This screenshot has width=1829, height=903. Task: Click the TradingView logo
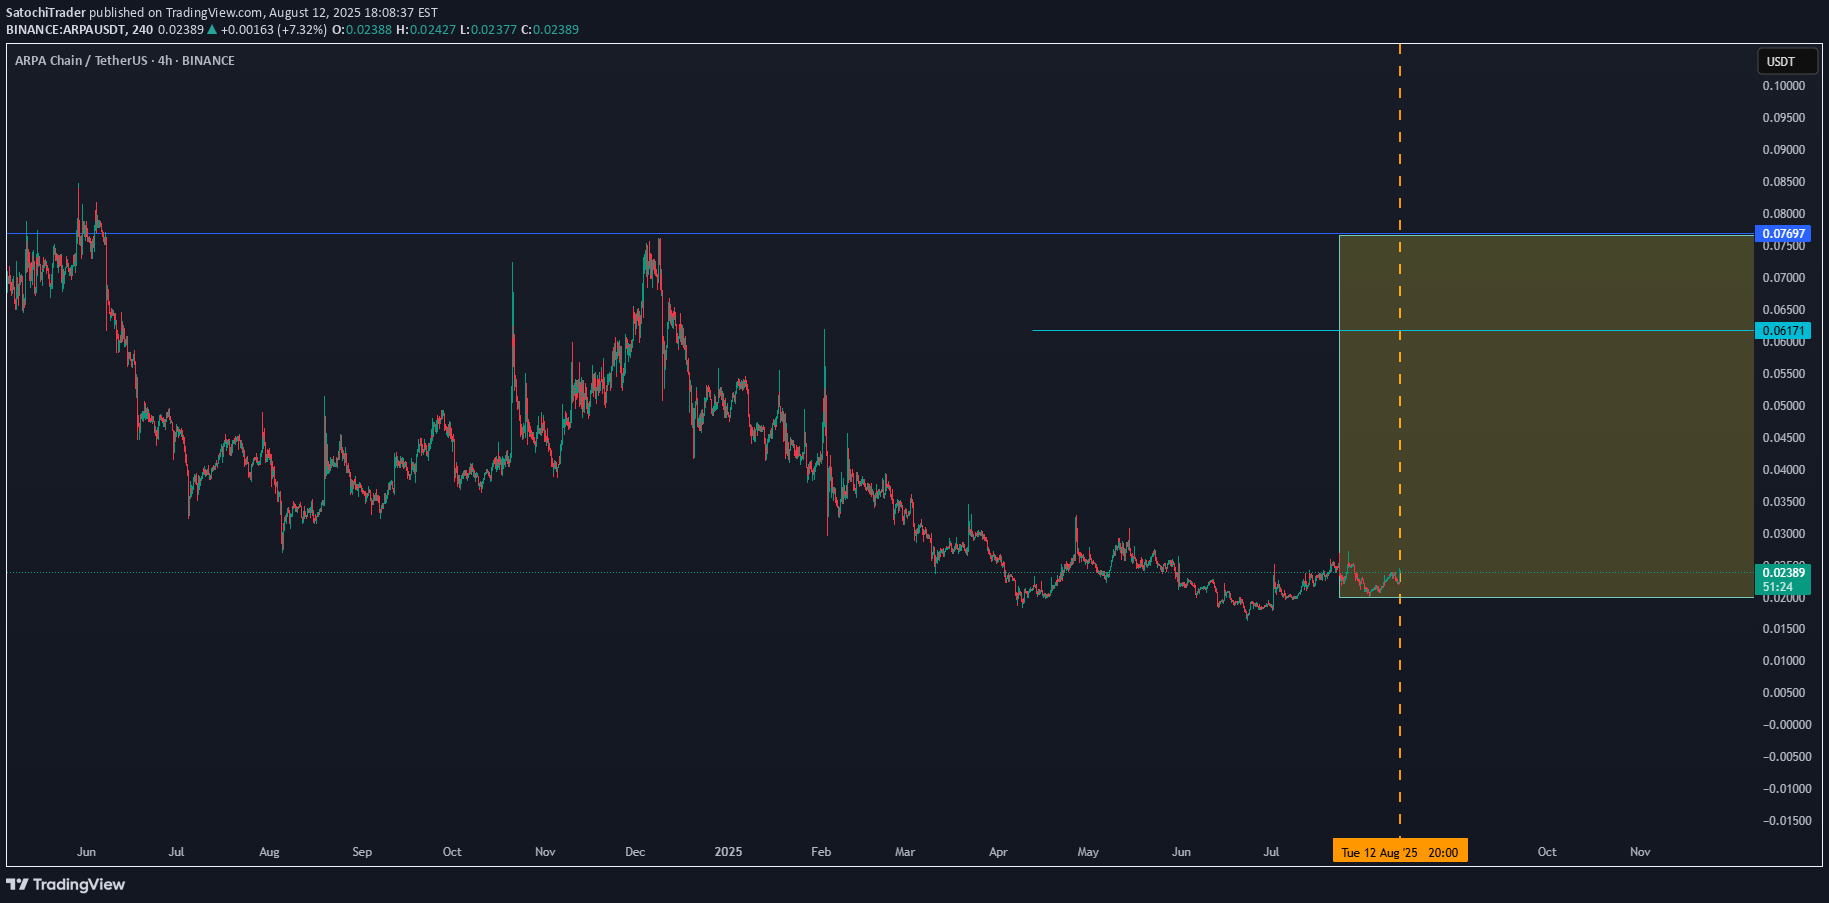coord(66,884)
